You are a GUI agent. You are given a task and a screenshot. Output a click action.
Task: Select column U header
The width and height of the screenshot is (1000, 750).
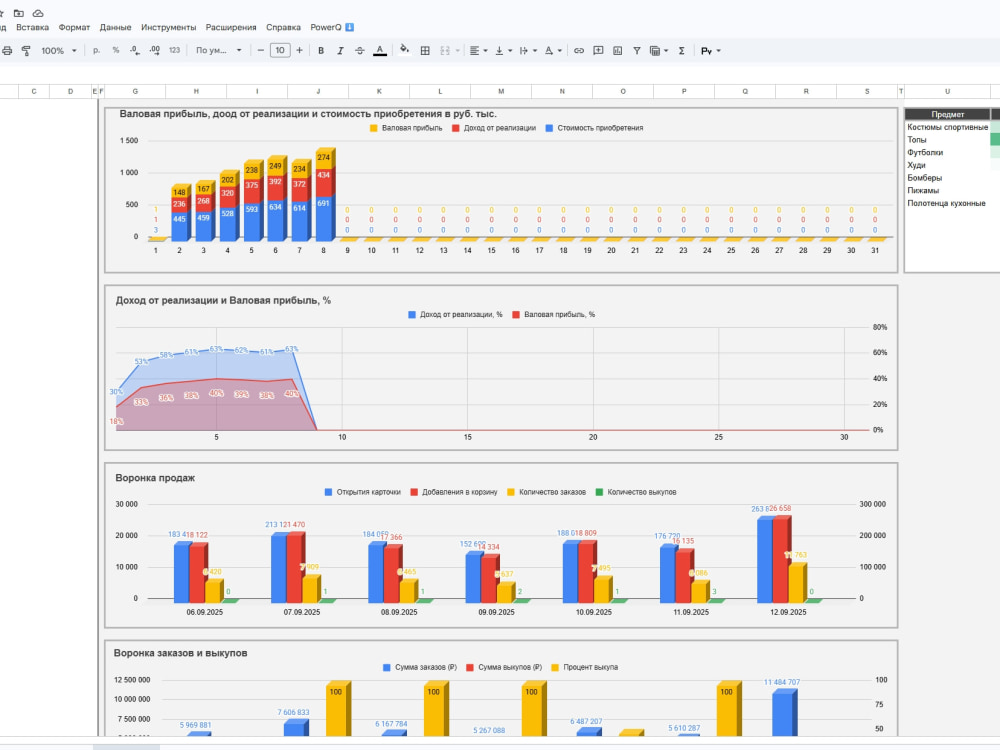[947, 91]
